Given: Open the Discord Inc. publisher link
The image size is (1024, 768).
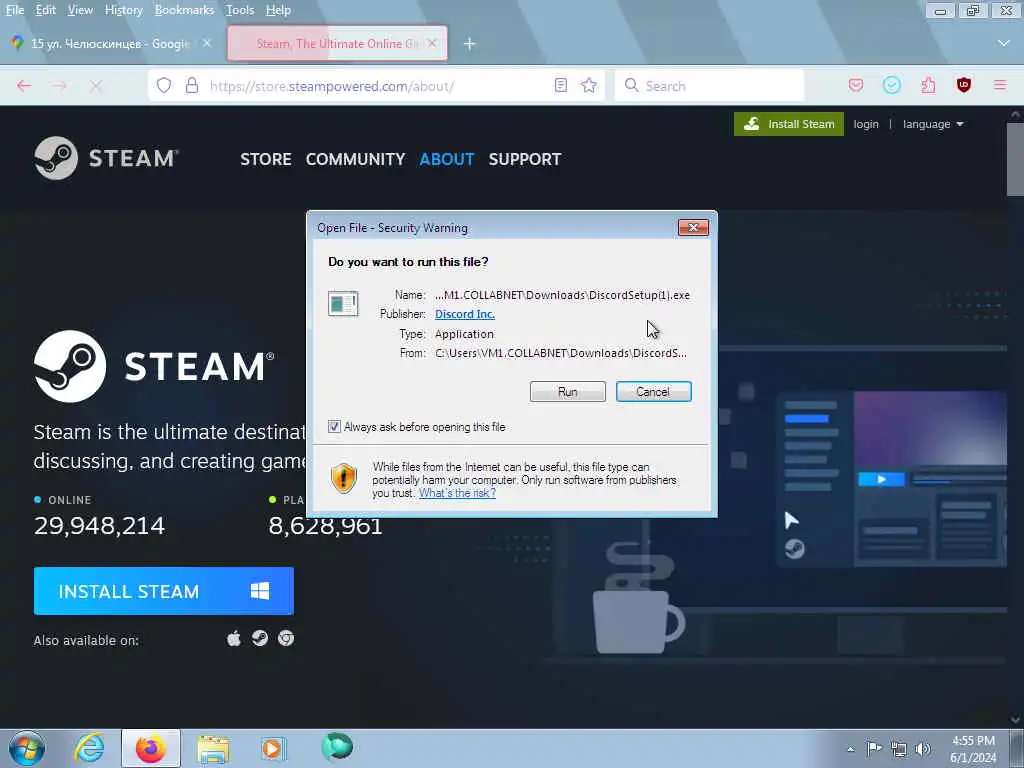Looking at the screenshot, I should pos(465,313).
